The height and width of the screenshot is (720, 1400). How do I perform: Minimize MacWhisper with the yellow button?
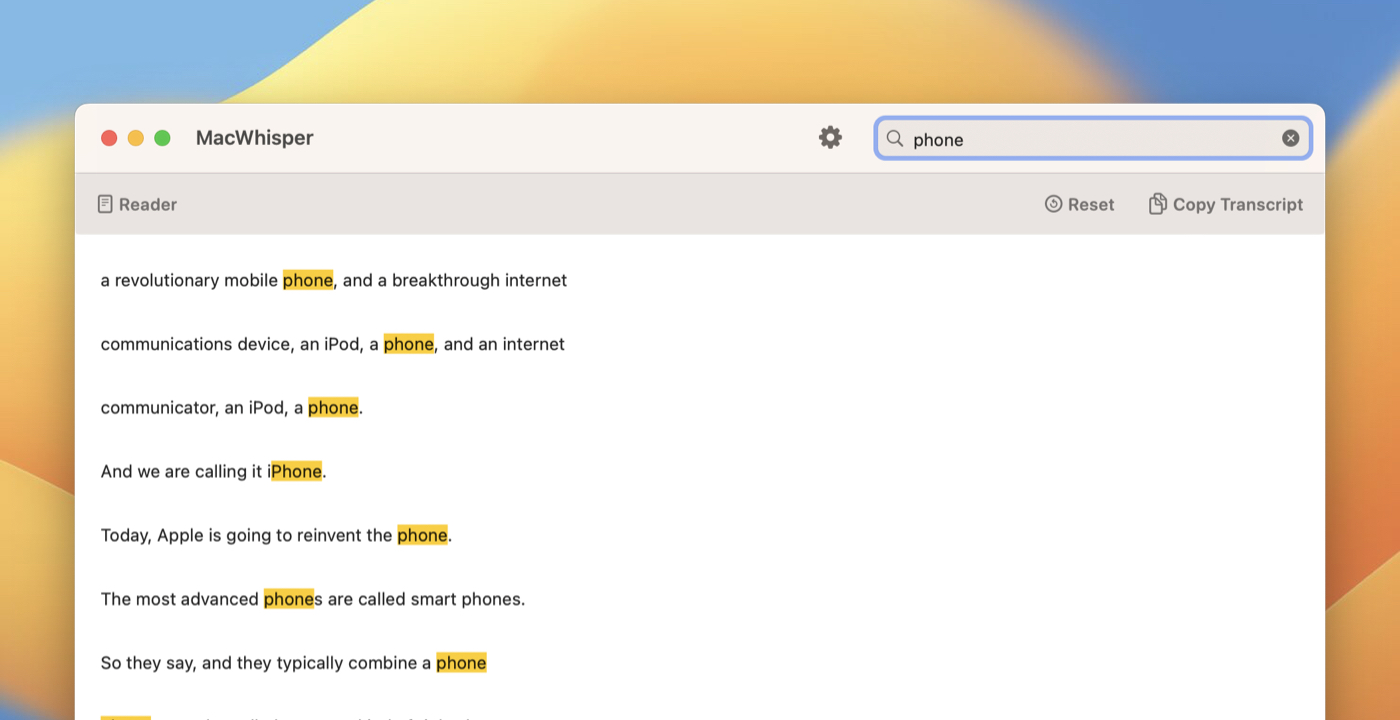[x=136, y=138]
